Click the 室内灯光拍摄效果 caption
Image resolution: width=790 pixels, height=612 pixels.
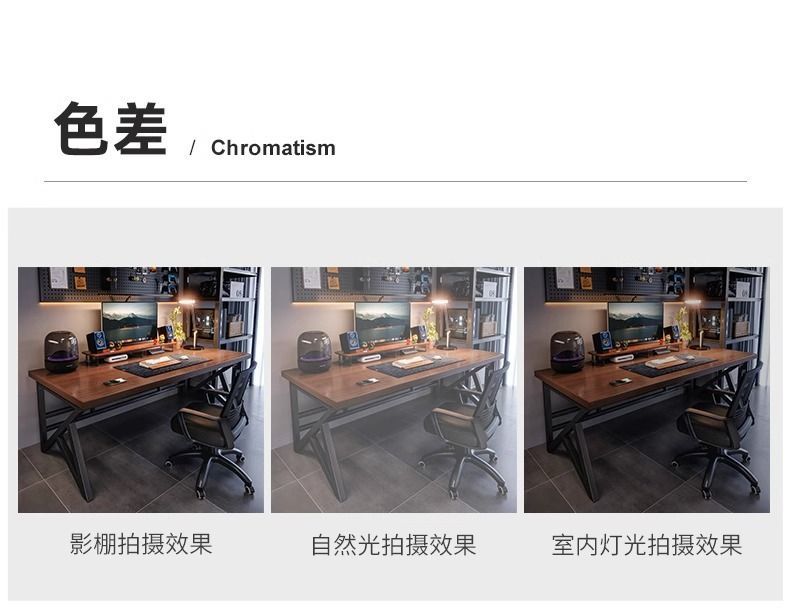tap(647, 545)
